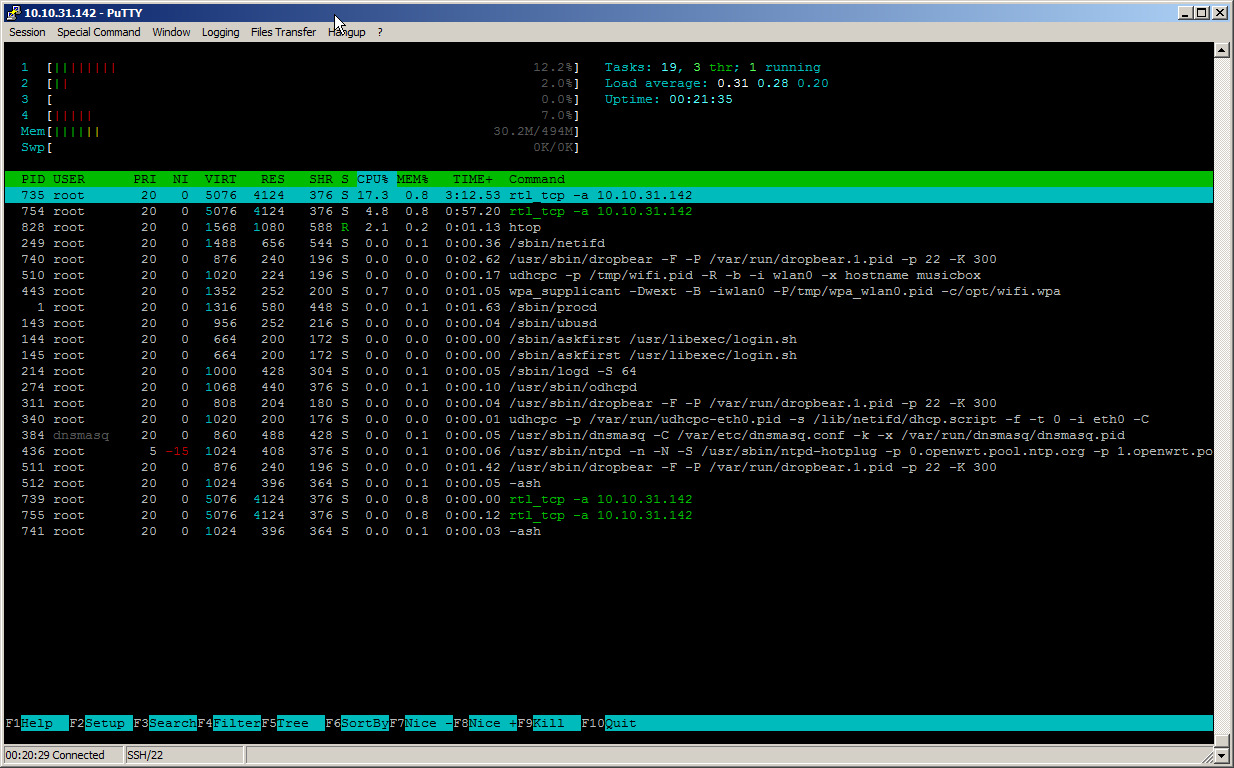1234x768 pixels.
Task: Open the question mark help menu
Action: pyautogui.click(x=380, y=32)
